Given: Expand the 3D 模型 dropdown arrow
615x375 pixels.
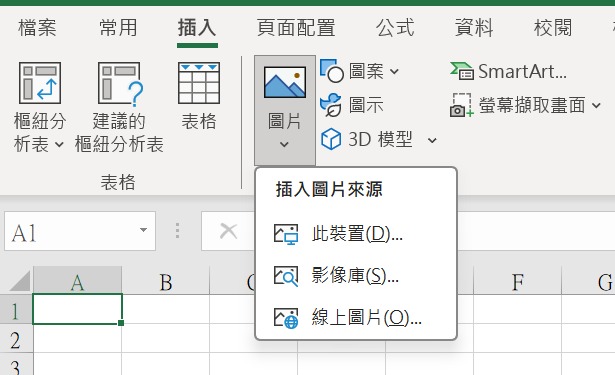Looking at the screenshot, I should 432,140.
